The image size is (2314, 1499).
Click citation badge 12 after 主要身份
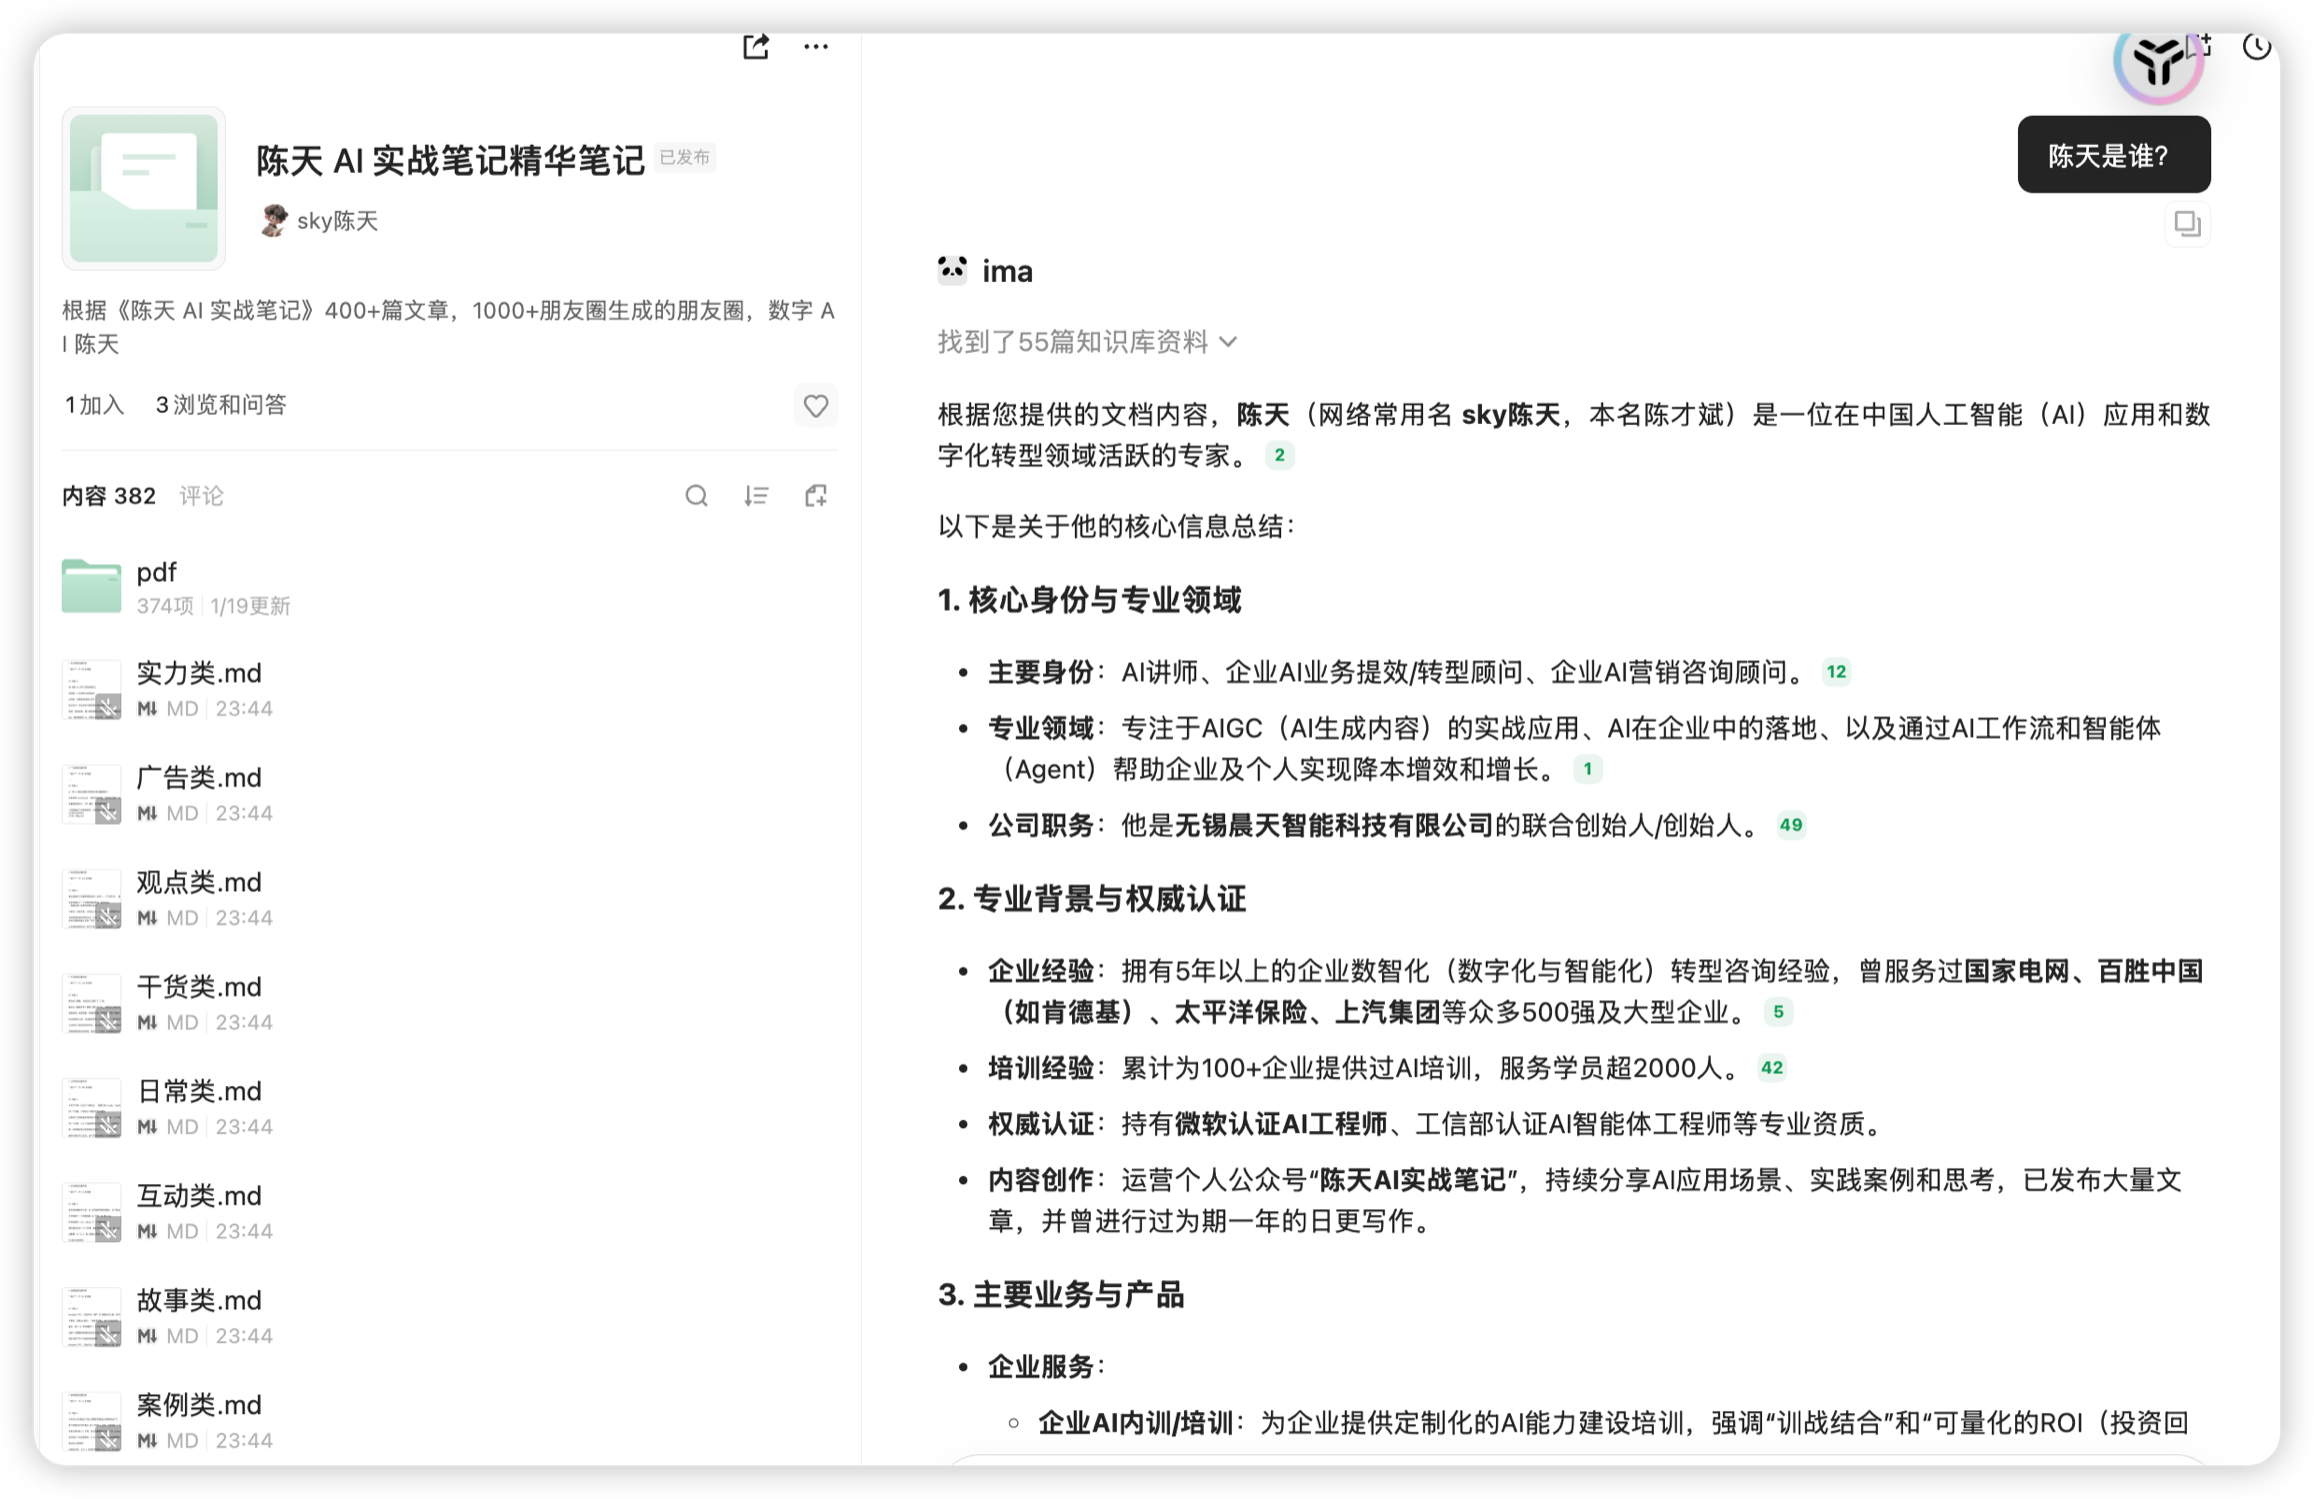tap(1836, 672)
